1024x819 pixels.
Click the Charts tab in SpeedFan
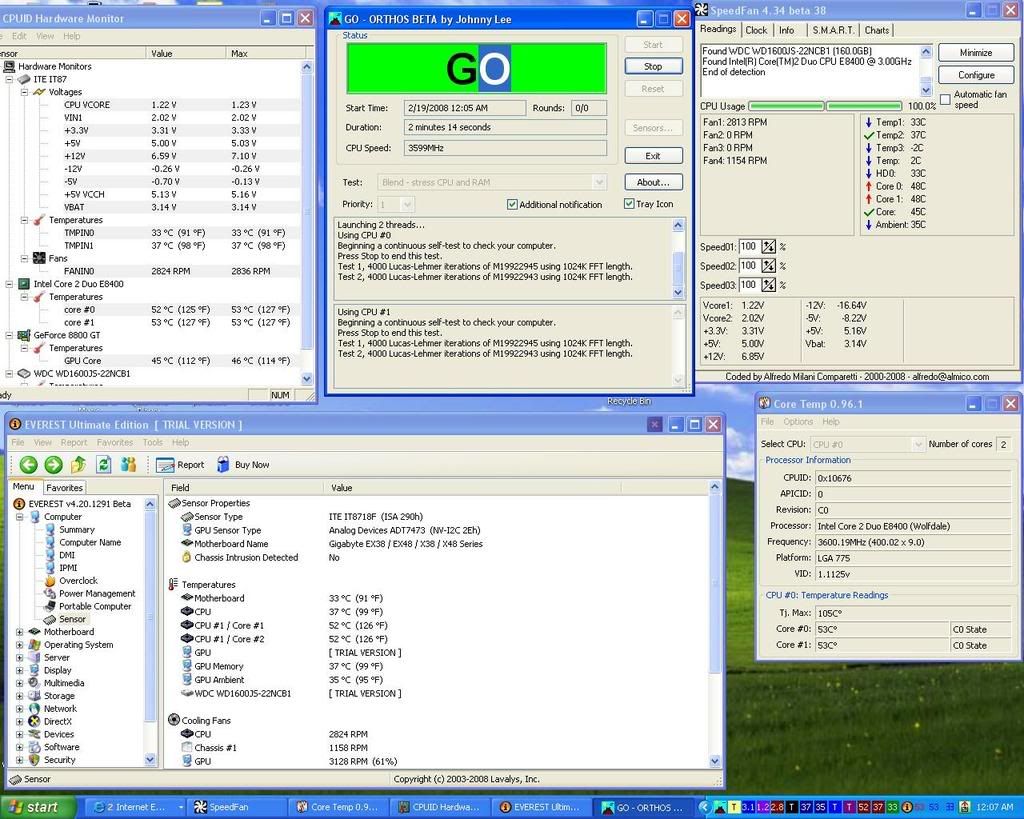(x=877, y=30)
